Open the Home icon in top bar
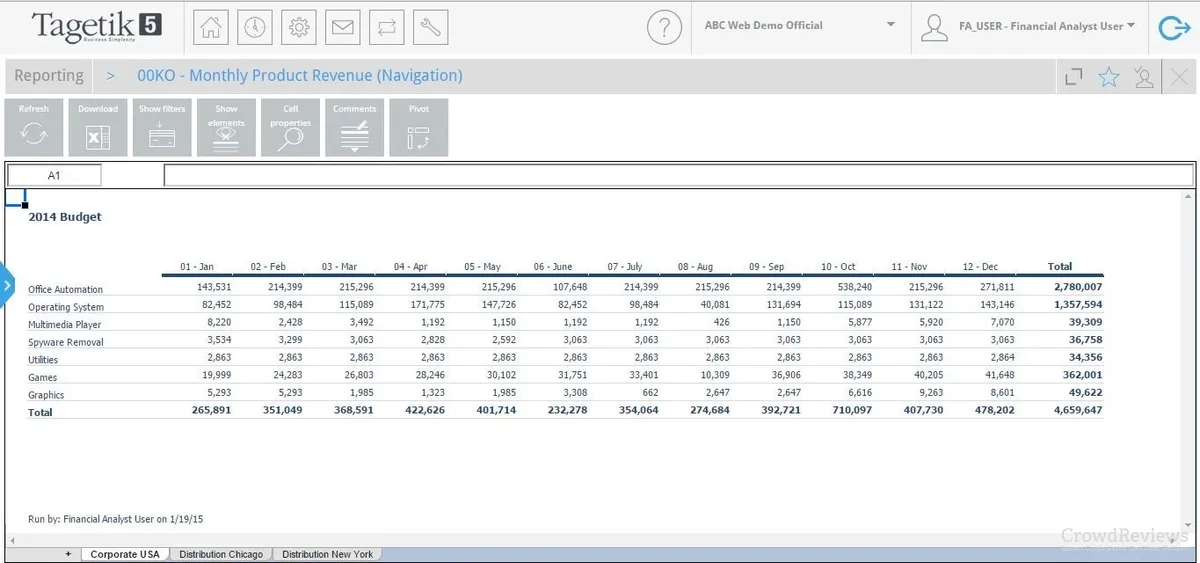This screenshot has width=1200, height=563. pyautogui.click(x=211, y=28)
